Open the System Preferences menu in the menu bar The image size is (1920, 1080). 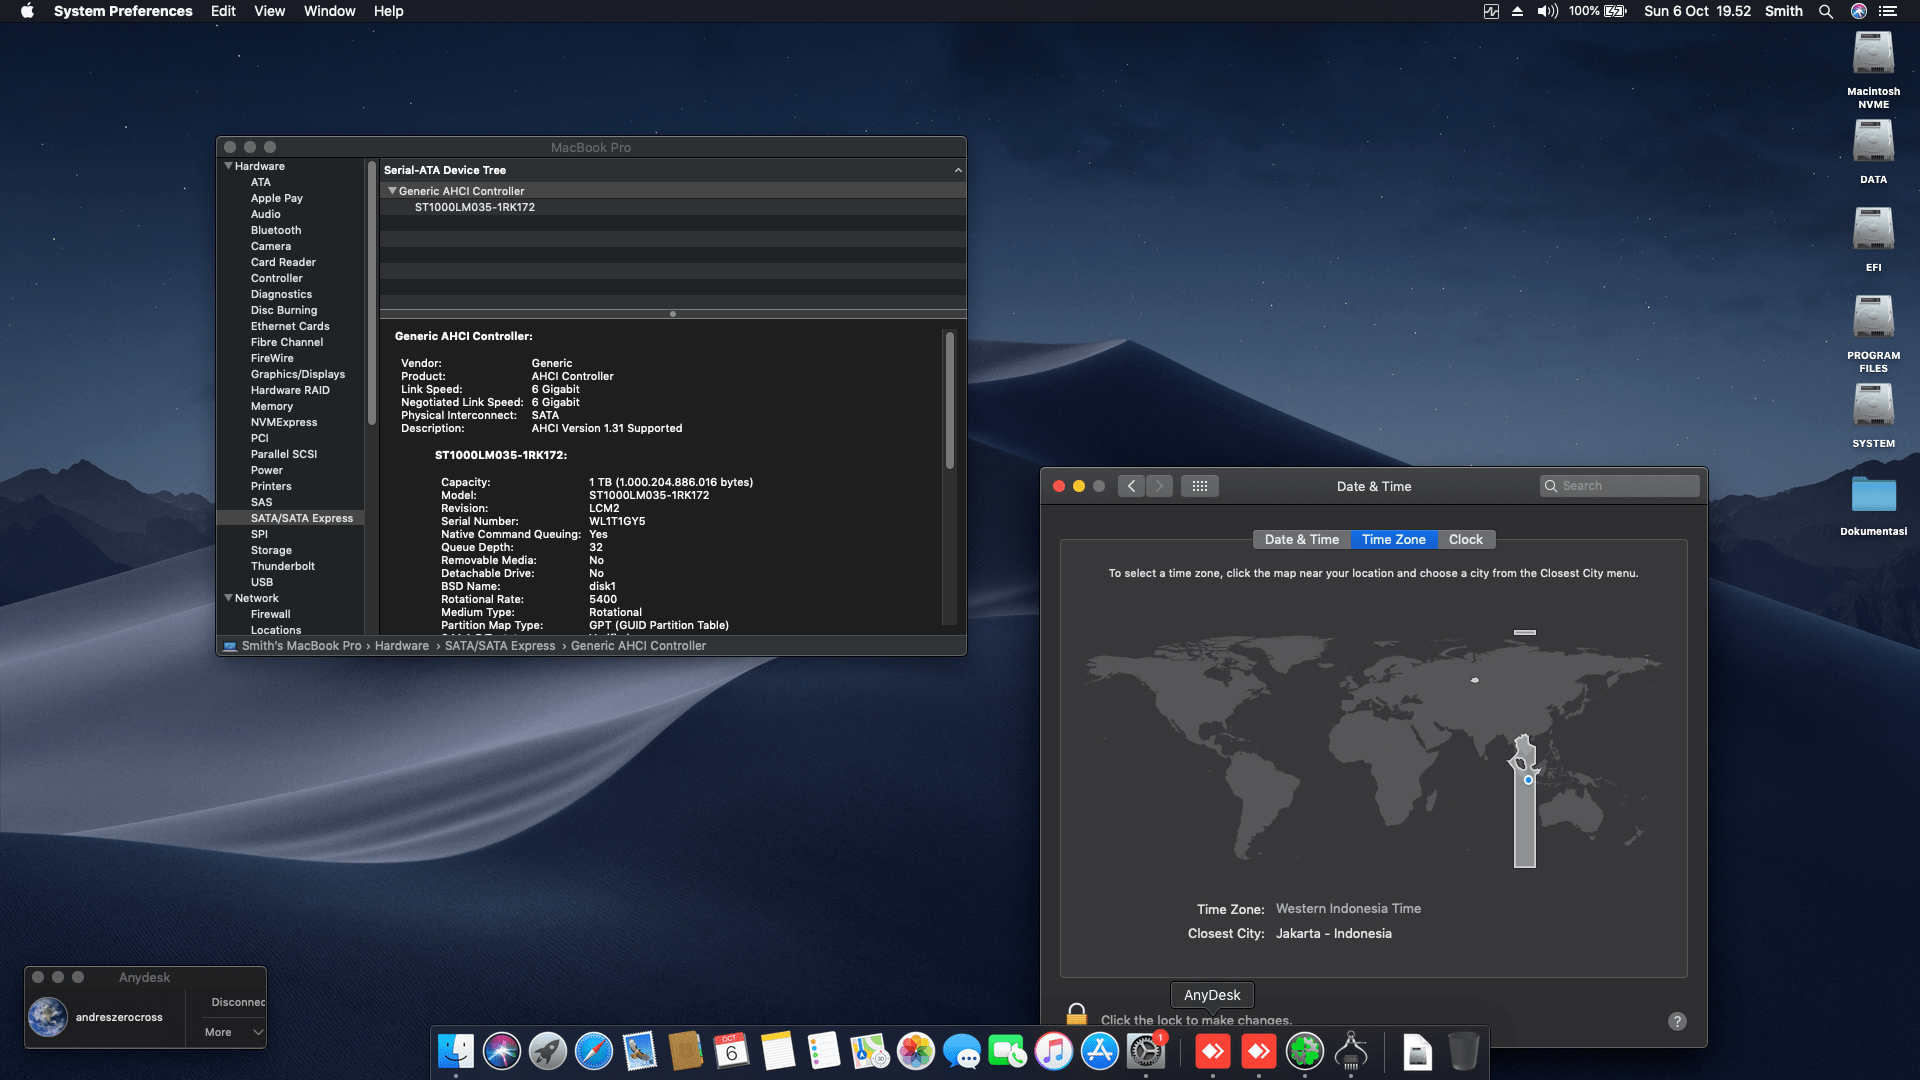click(x=123, y=11)
